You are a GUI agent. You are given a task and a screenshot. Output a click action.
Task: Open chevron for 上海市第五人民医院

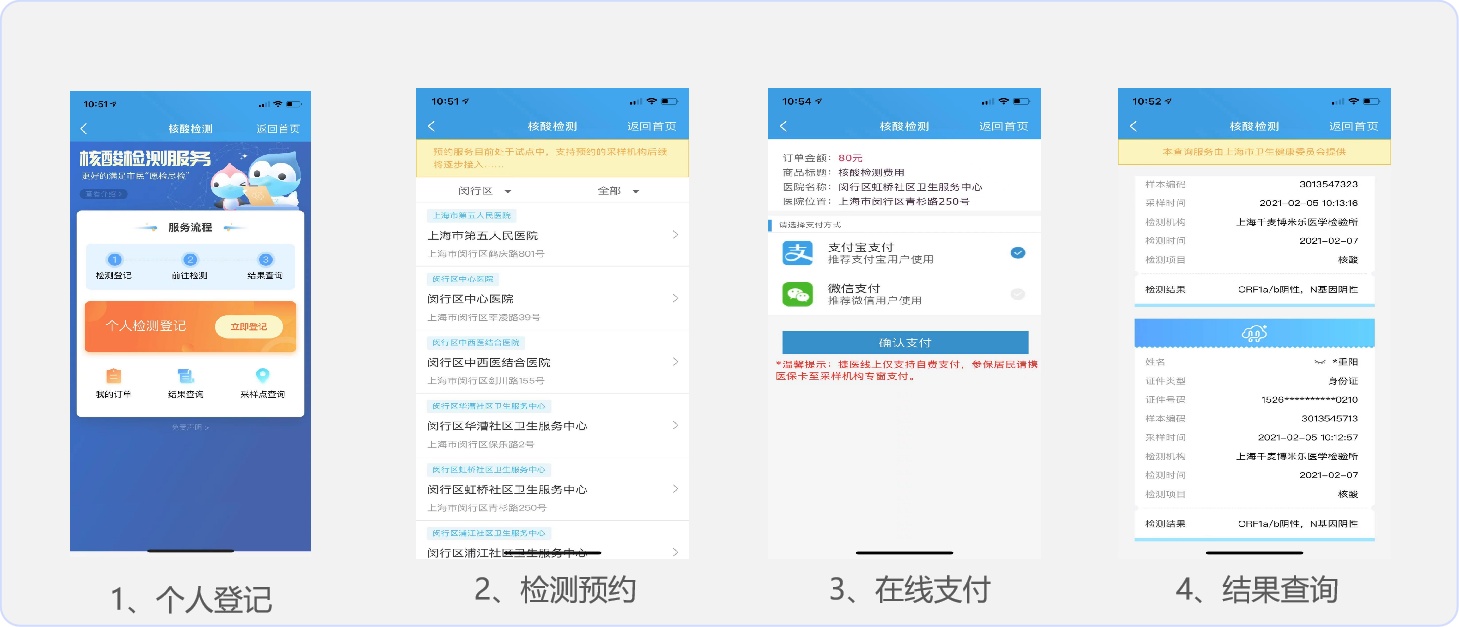point(676,235)
